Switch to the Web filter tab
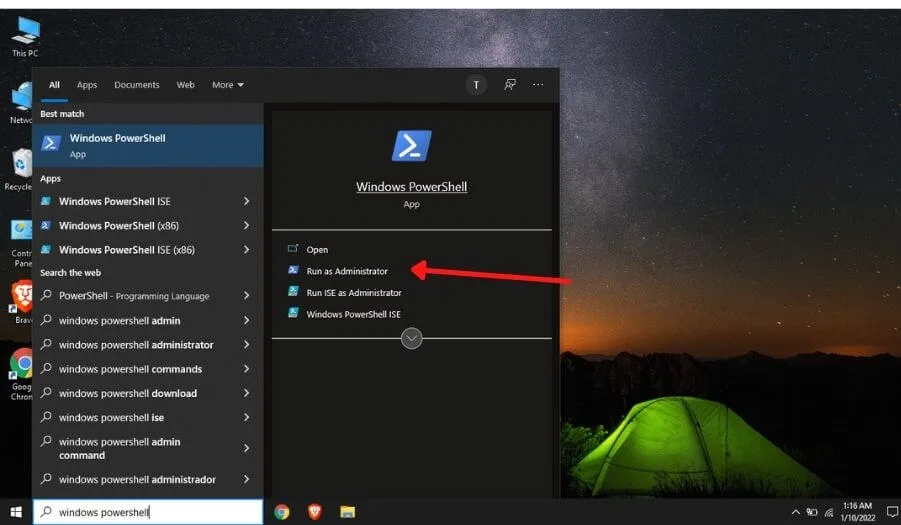Screen dimensions: 901x525 click(x=185, y=85)
